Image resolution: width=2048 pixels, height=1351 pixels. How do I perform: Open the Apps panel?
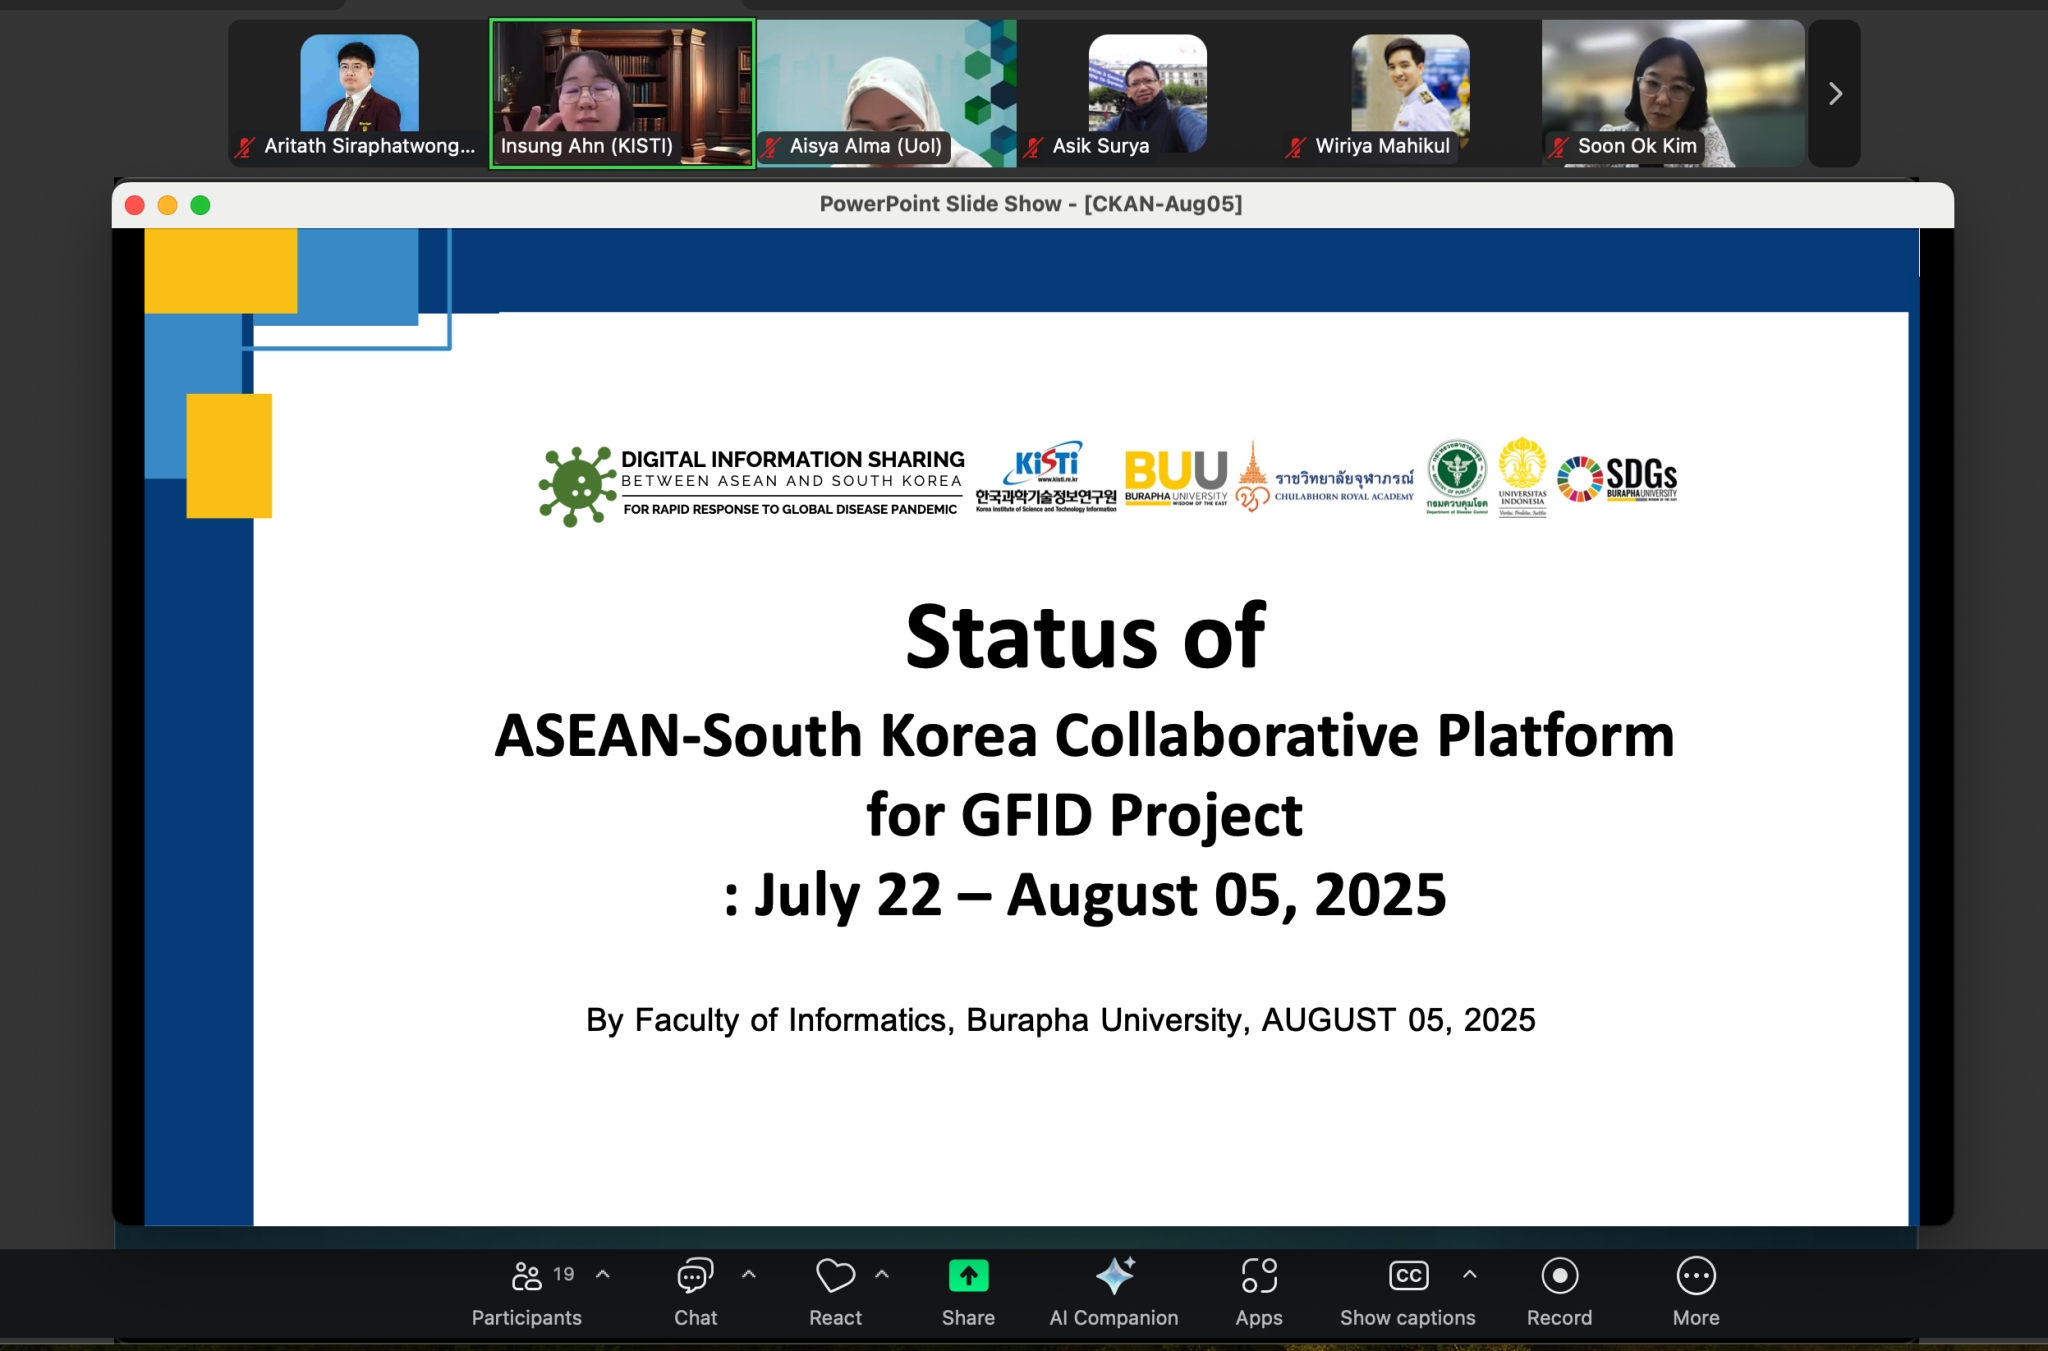1259,1292
